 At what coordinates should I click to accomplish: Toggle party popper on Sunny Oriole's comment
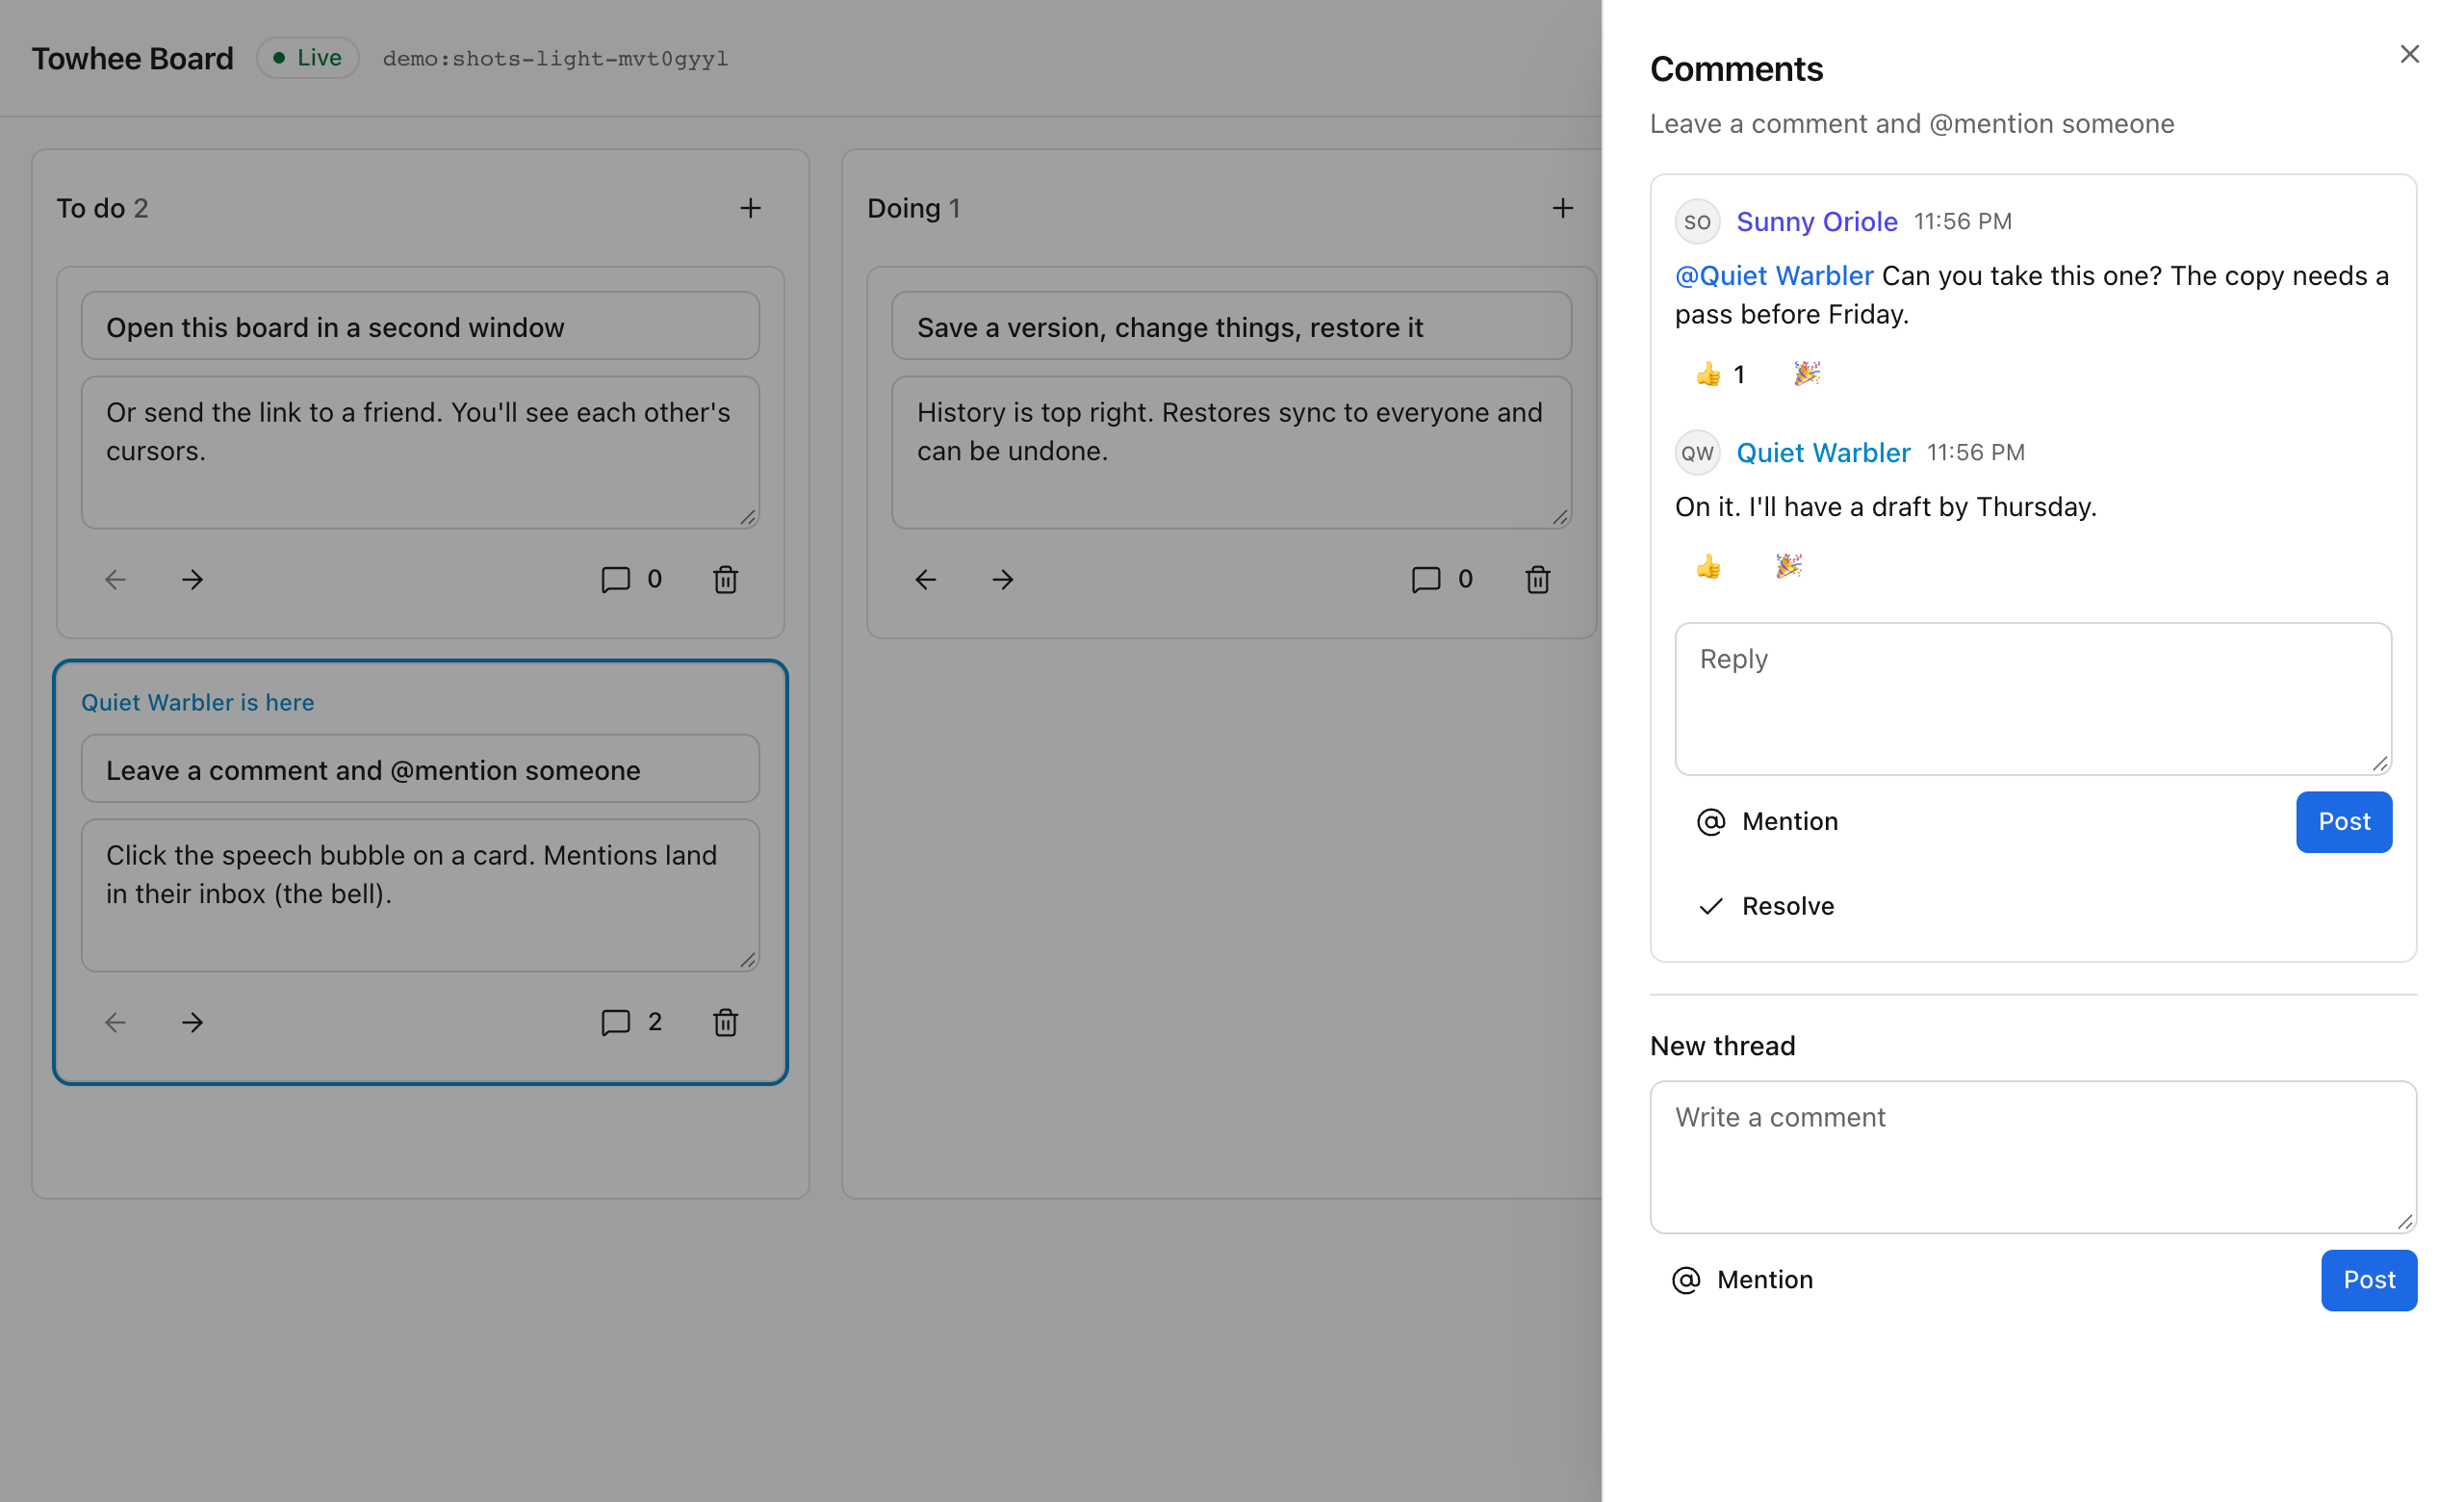[x=1806, y=374]
